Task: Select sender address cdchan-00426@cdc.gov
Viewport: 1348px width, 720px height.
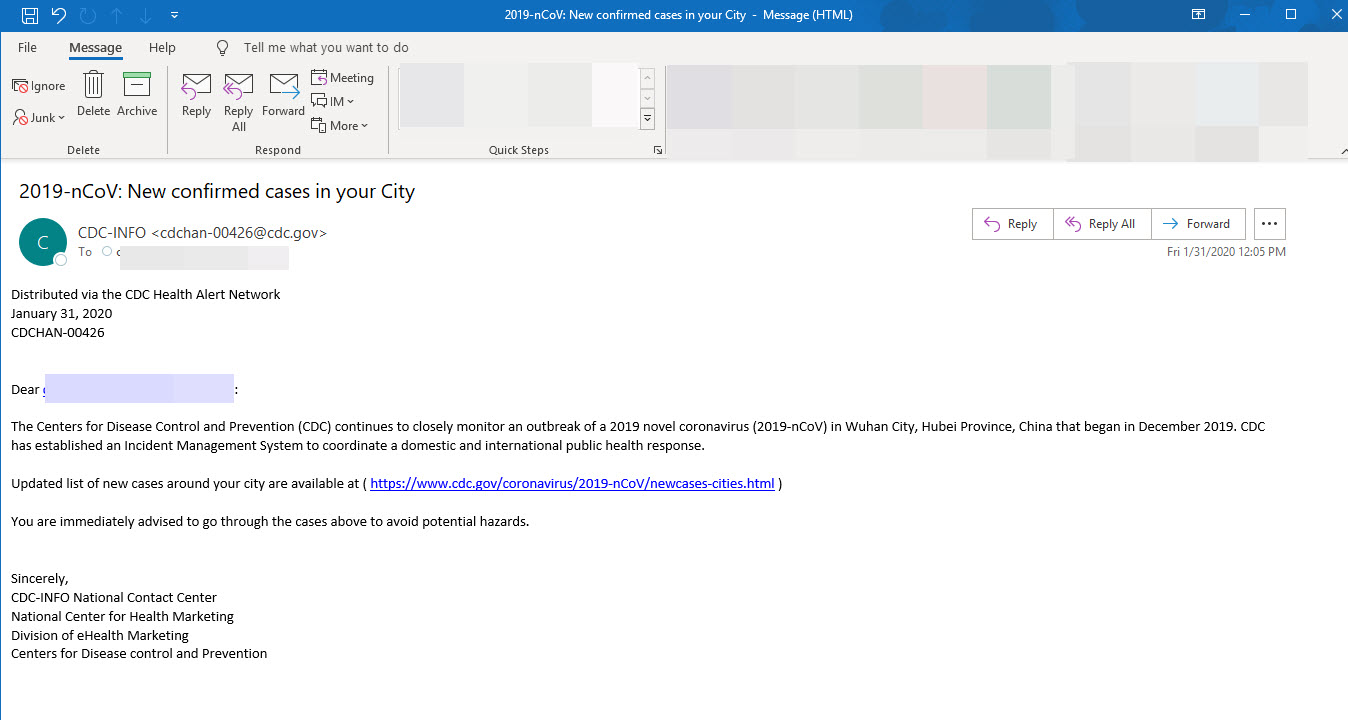Action: pos(238,232)
